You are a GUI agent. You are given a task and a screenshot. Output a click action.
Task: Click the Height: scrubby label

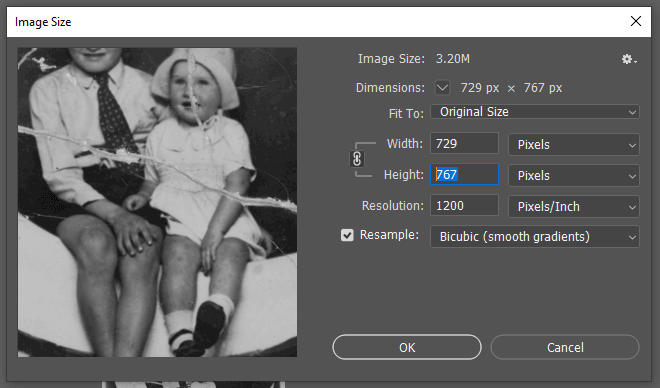[x=403, y=174]
